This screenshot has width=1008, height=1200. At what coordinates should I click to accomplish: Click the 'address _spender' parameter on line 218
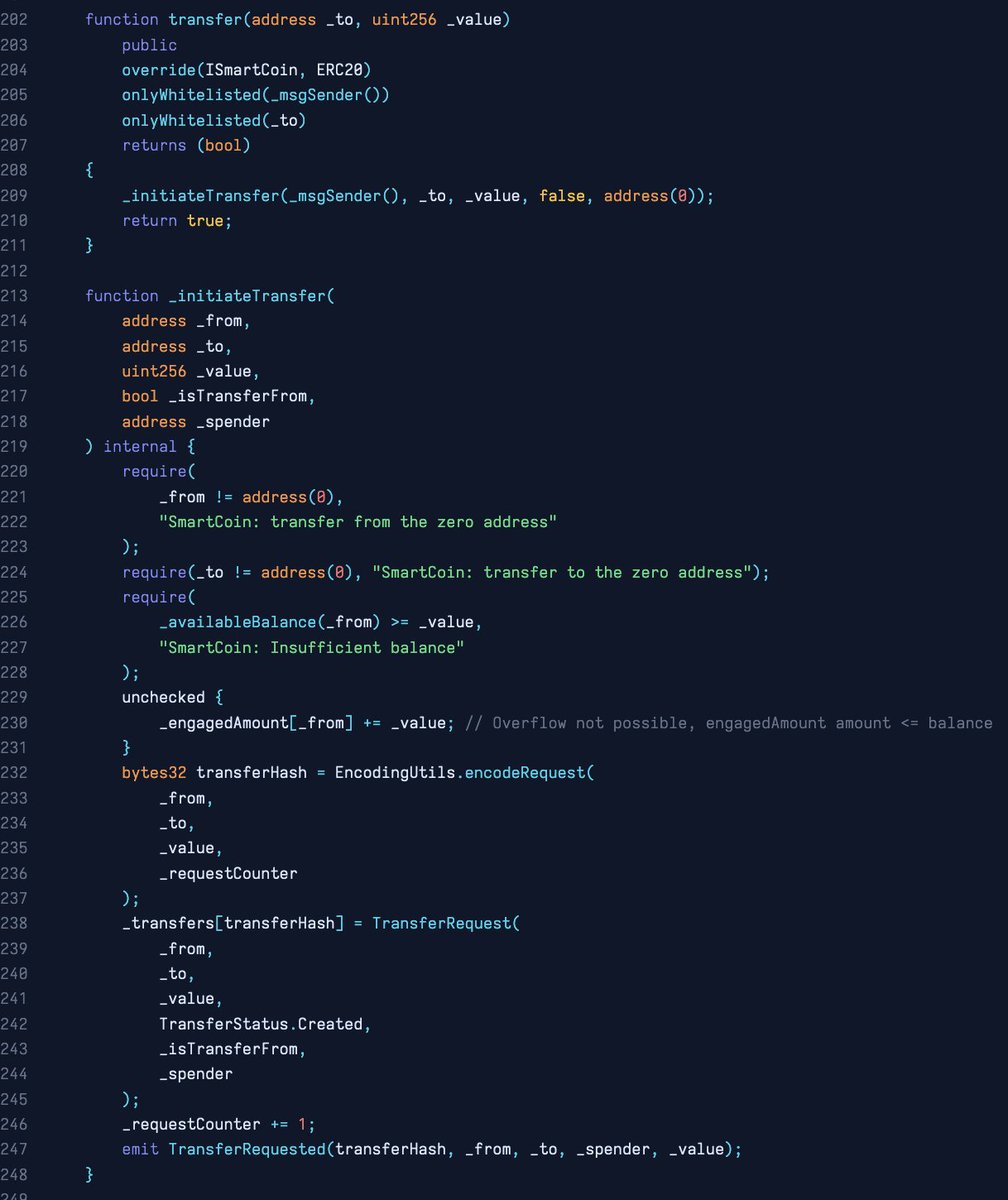point(195,422)
